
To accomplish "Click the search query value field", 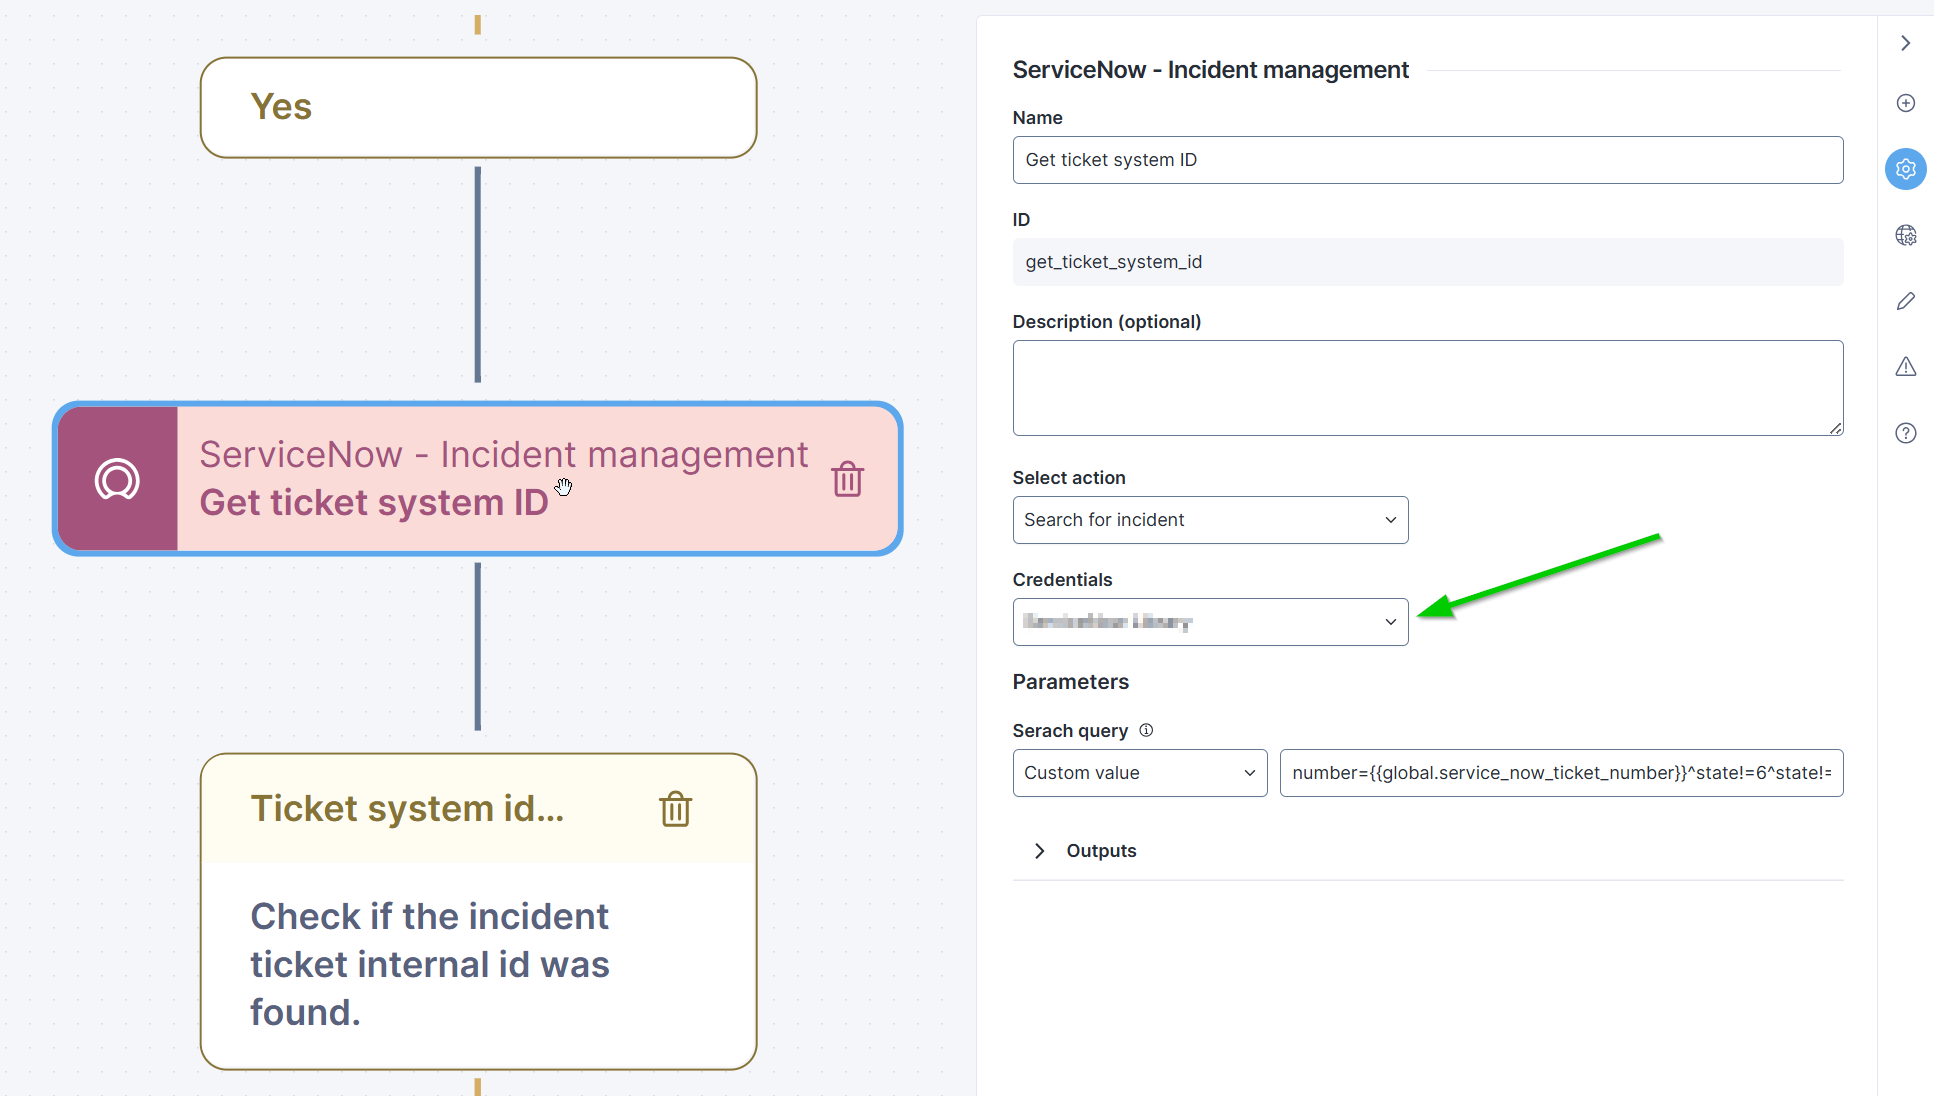I will click(x=1560, y=773).
